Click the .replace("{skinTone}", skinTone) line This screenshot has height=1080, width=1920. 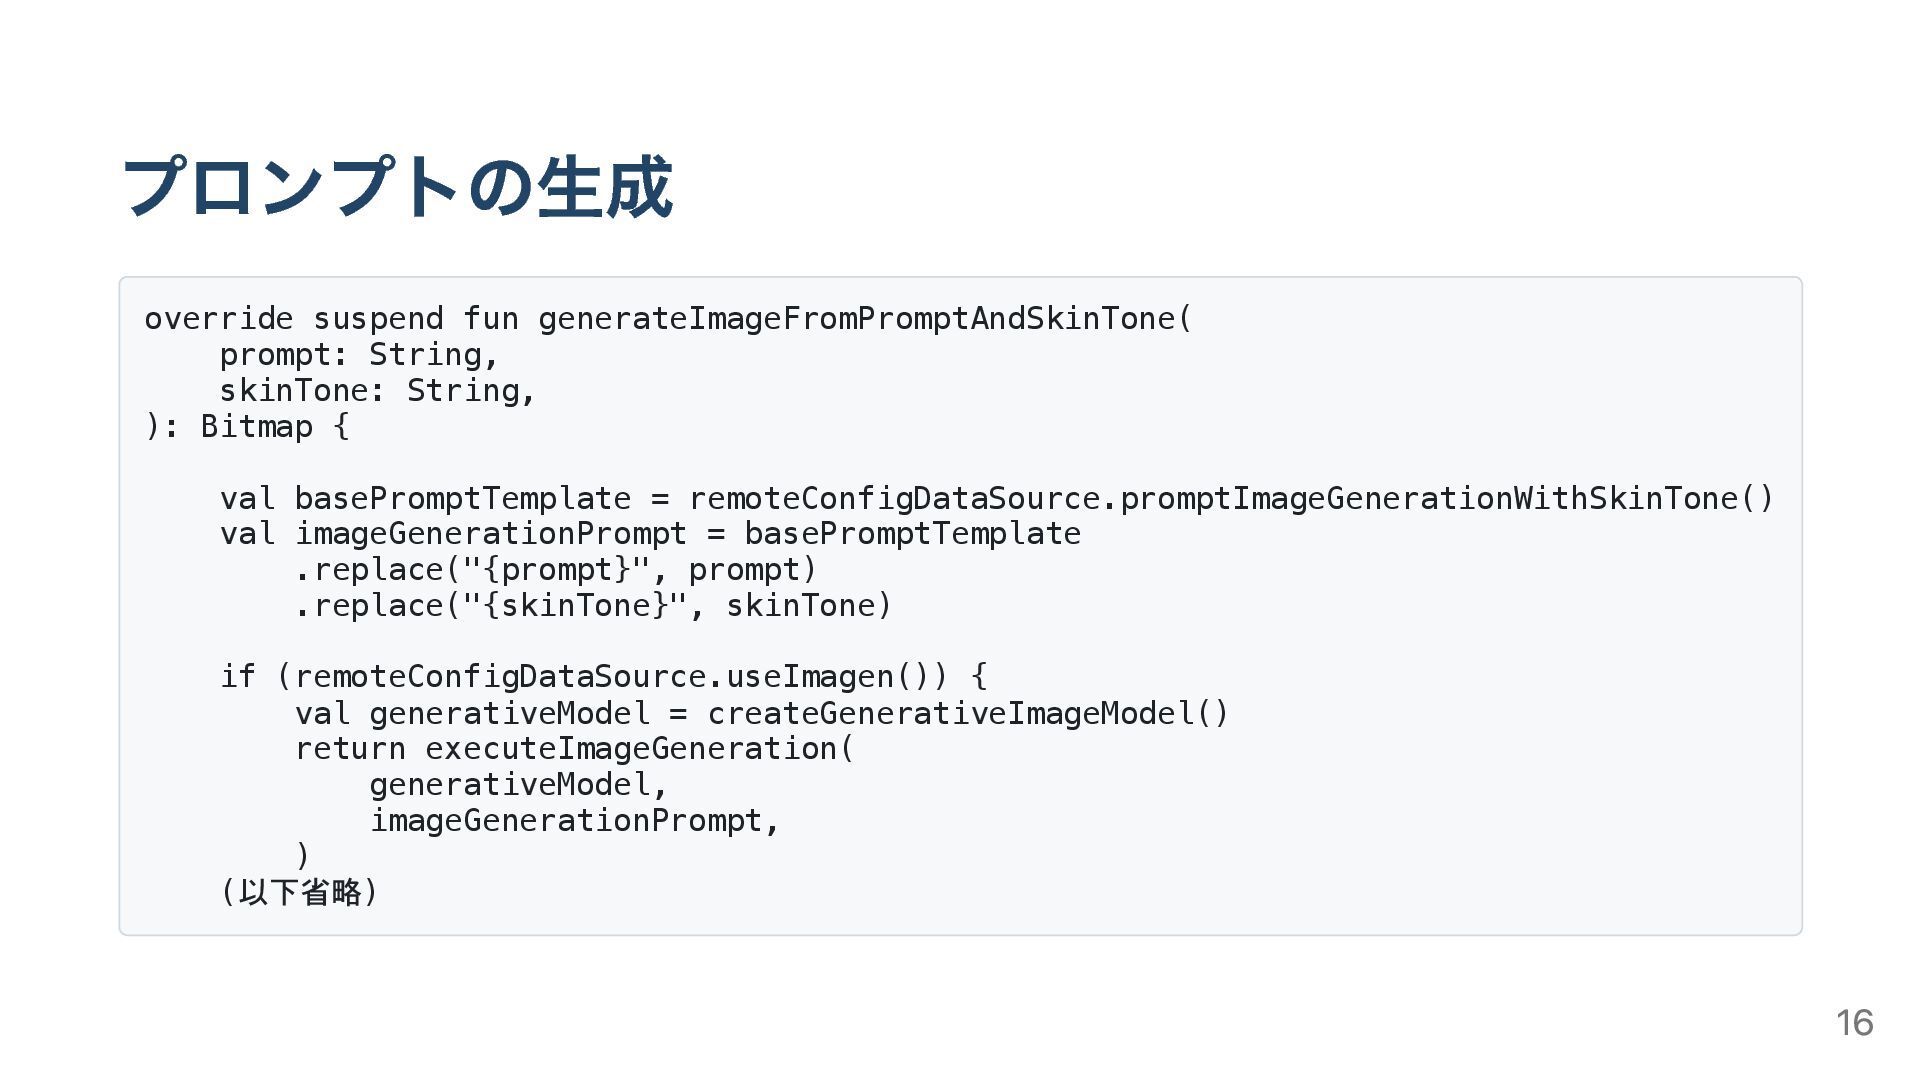point(593,606)
